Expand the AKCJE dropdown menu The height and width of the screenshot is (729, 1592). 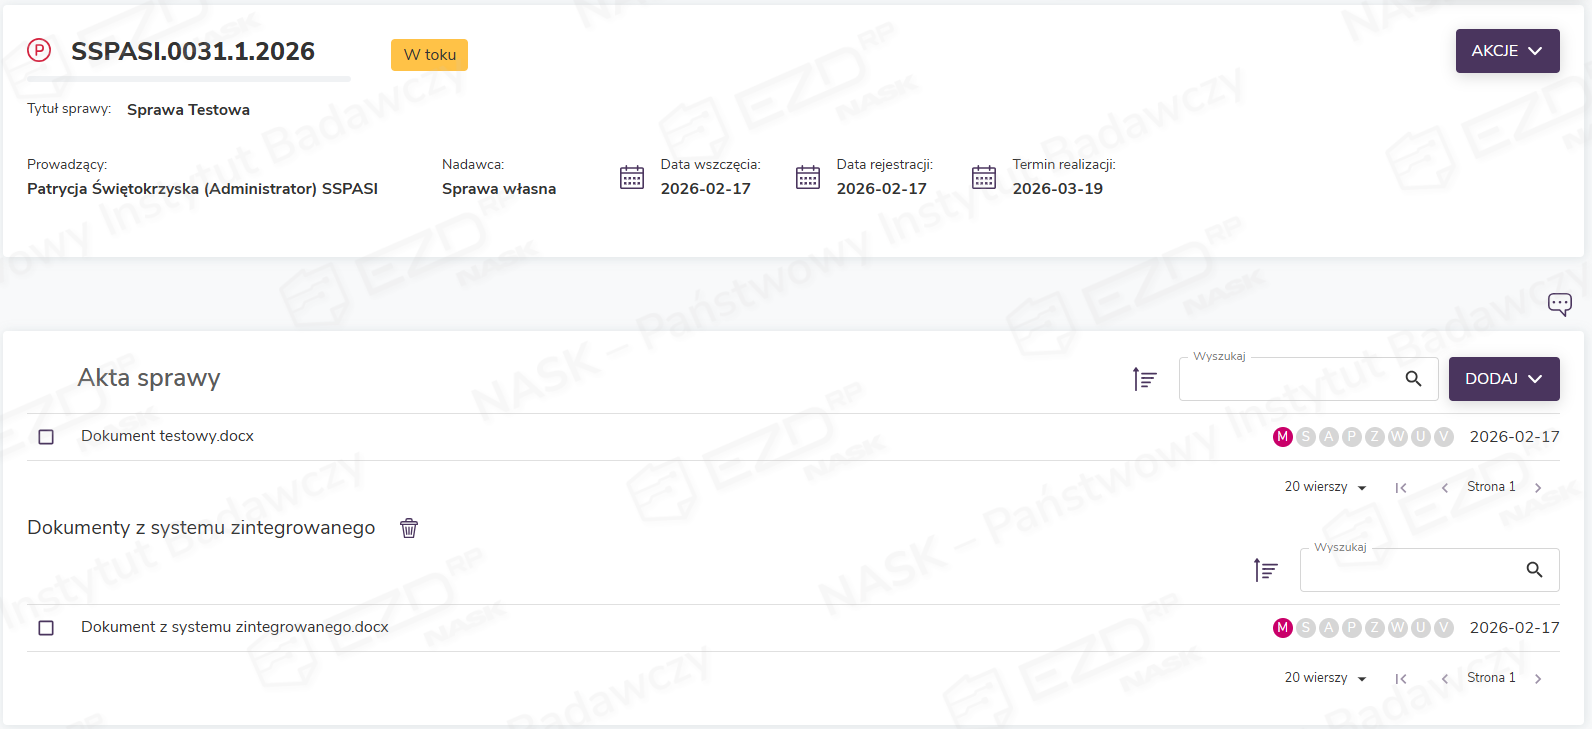click(x=1507, y=51)
